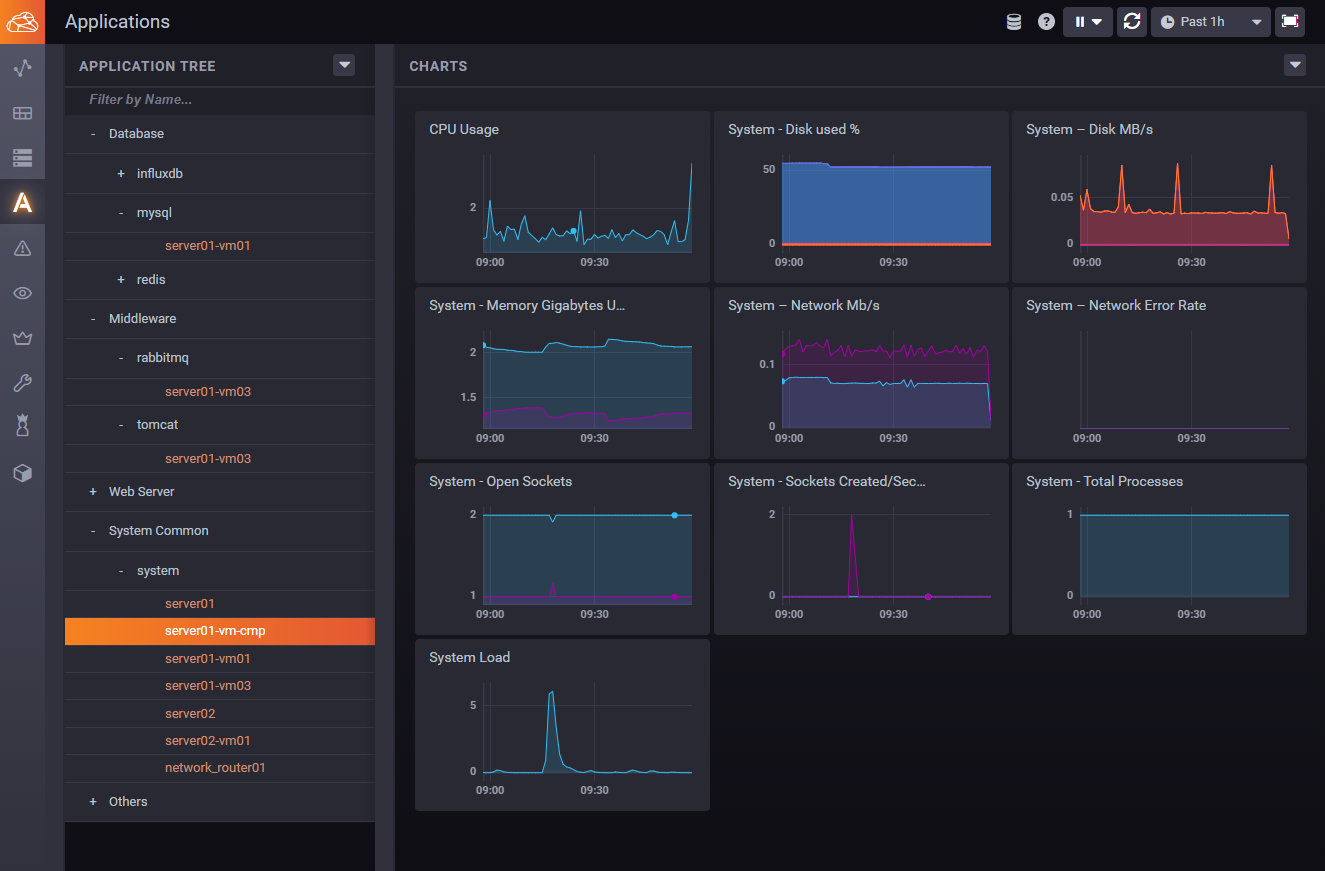
Task: Open the graph nodes sidebar icon
Action: point(22,68)
